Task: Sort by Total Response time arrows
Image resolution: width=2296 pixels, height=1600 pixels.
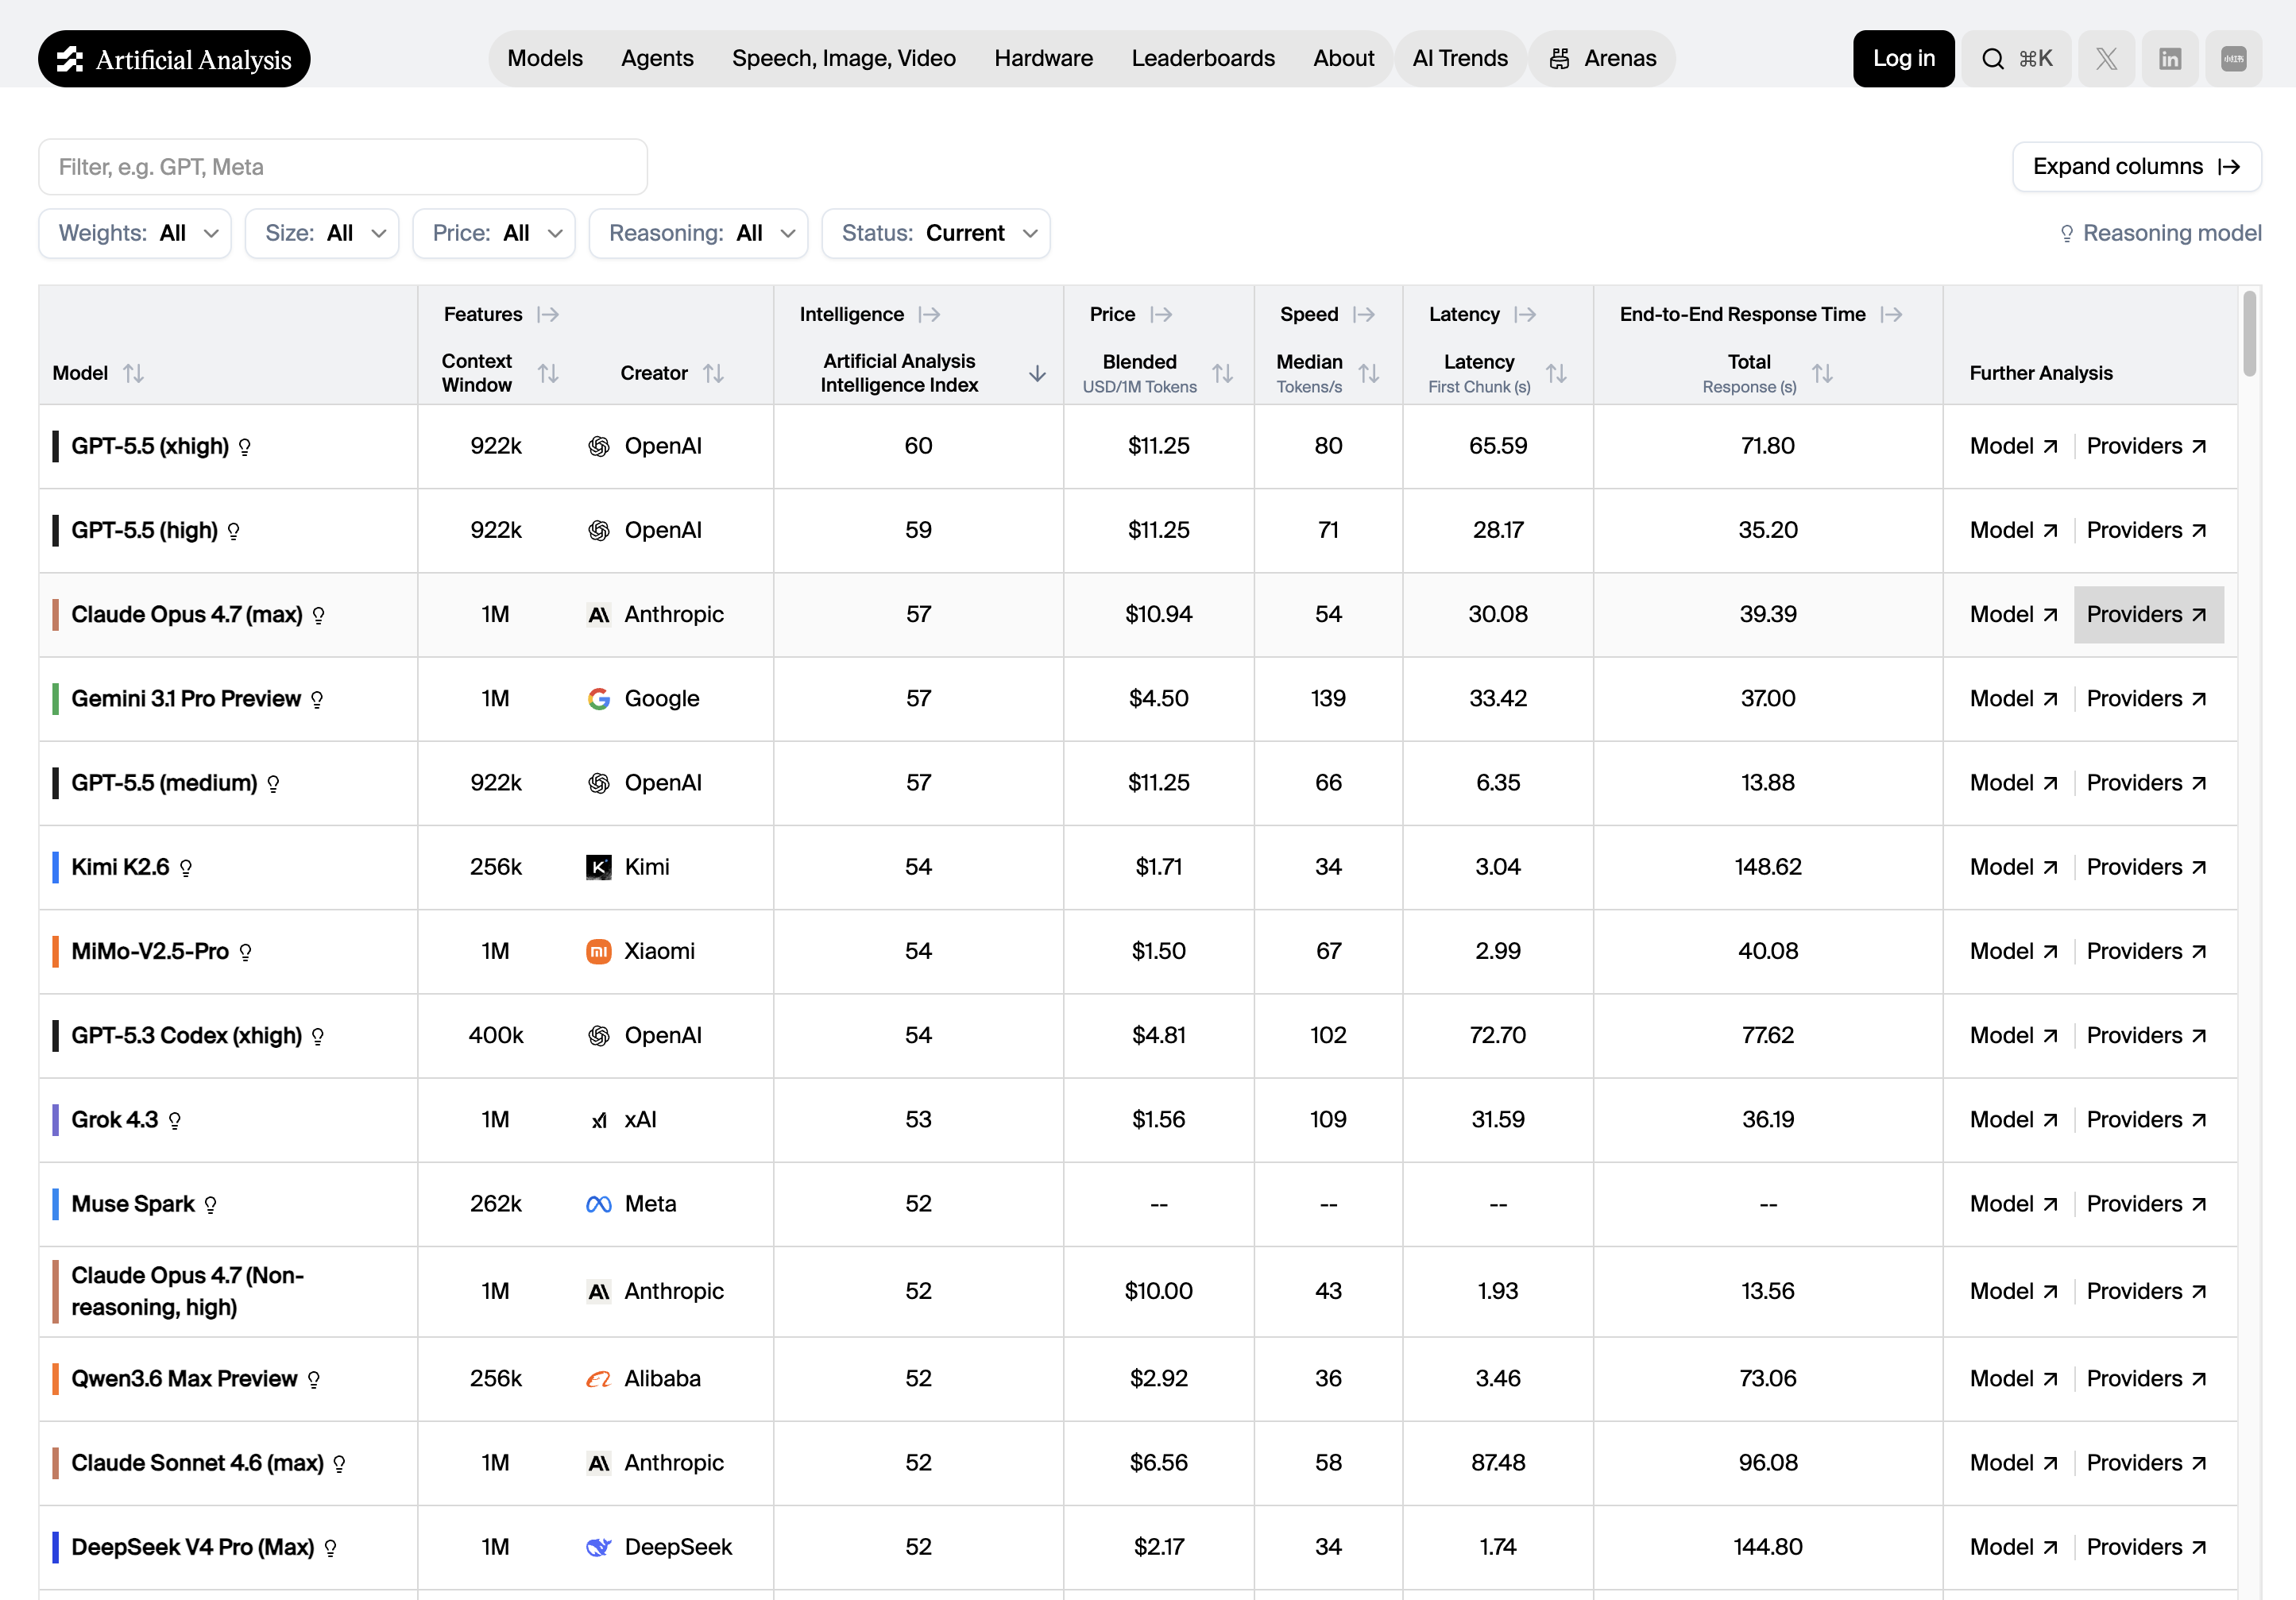Action: pos(1822,373)
